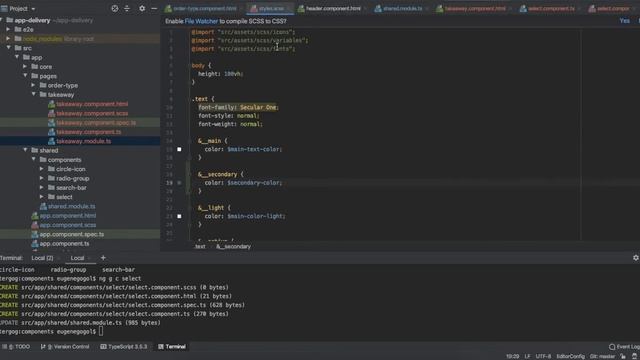640x360 pixels.
Task: Click &__secondary in editor breadcrumb
Action: (233, 247)
